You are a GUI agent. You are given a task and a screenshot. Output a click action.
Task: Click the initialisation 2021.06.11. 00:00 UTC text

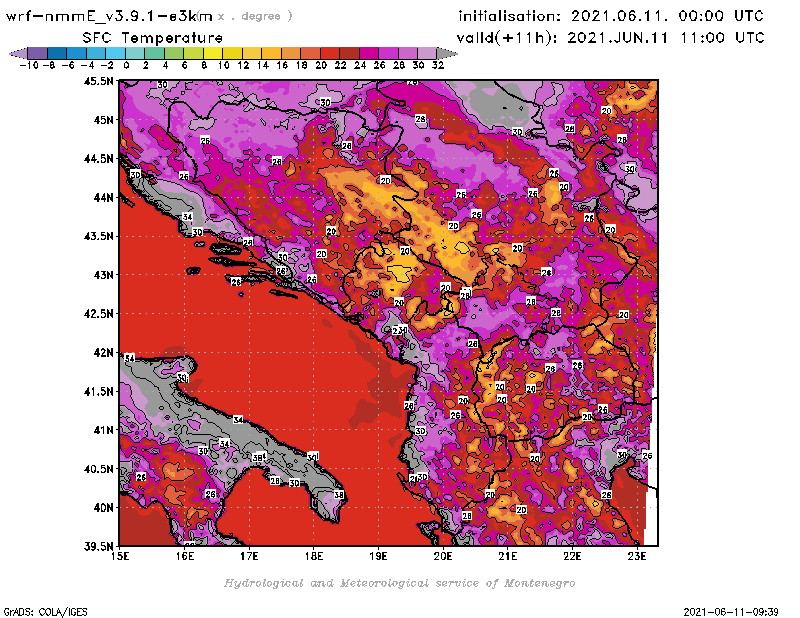[x=611, y=16]
